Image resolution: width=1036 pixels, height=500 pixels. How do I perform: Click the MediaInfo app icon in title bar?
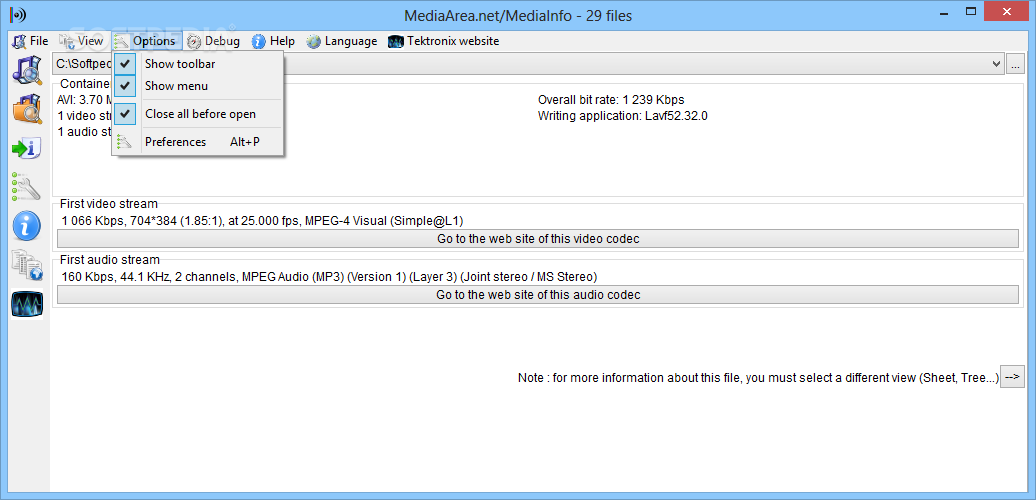pyautogui.click(x=17, y=15)
